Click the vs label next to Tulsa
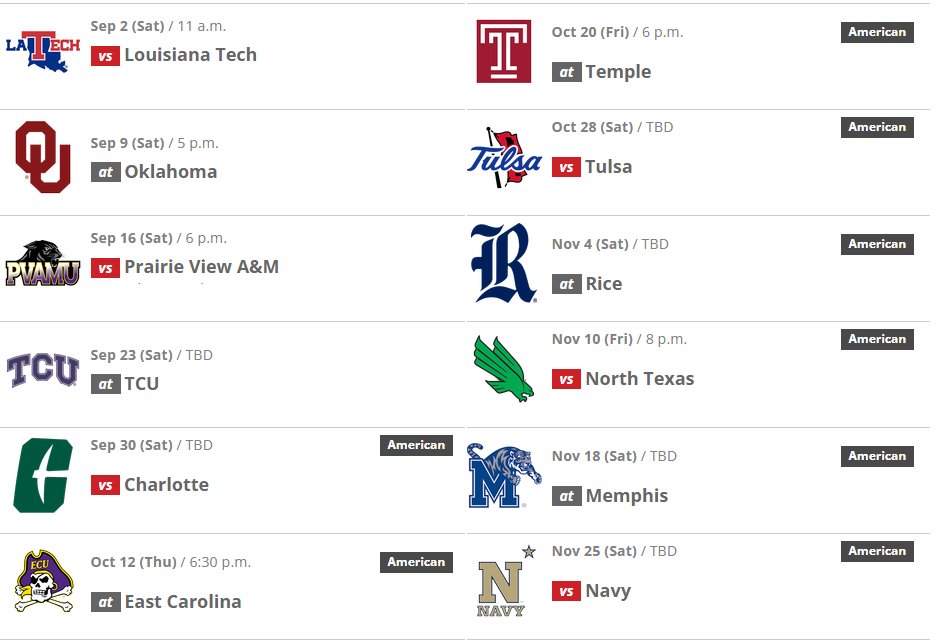This screenshot has width=946, height=640. click(x=566, y=167)
